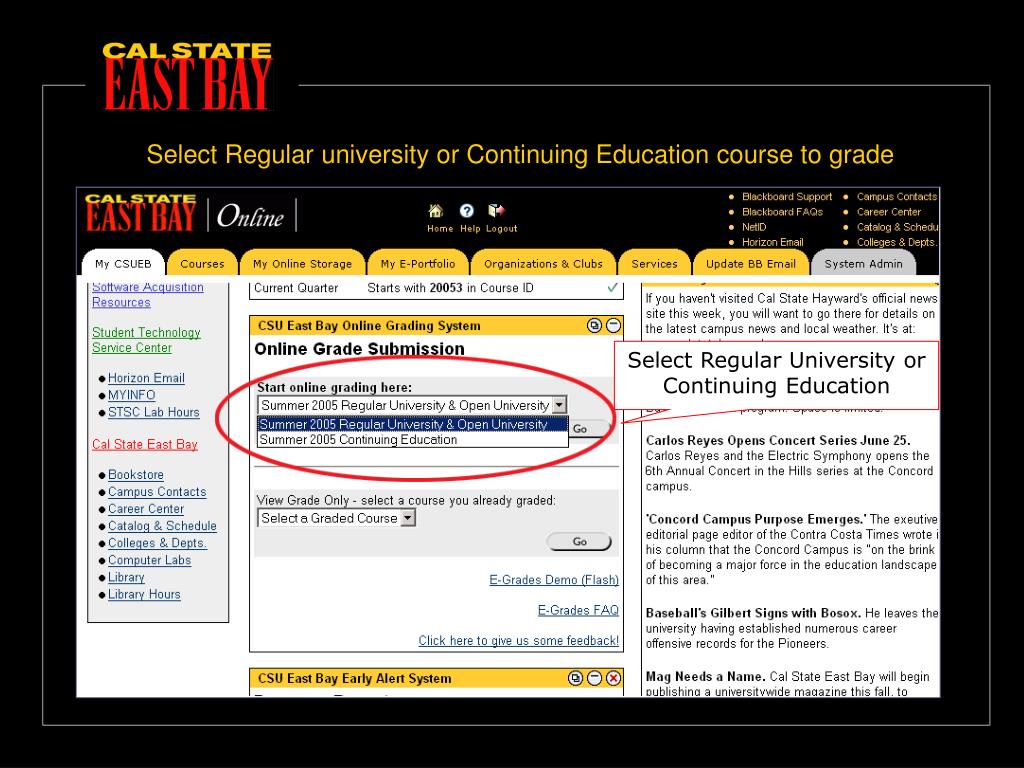Open the System Admin tab

pos(863,264)
